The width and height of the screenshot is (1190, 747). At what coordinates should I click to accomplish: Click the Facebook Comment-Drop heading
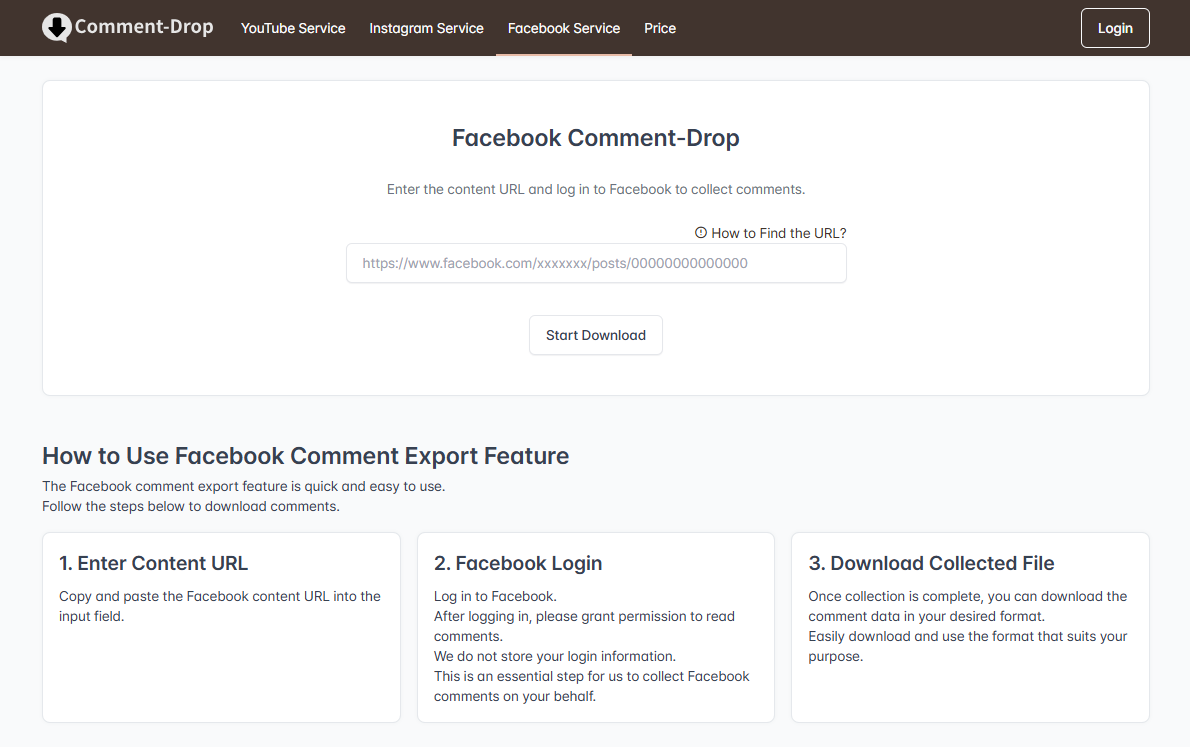pyautogui.click(x=596, y=138)
